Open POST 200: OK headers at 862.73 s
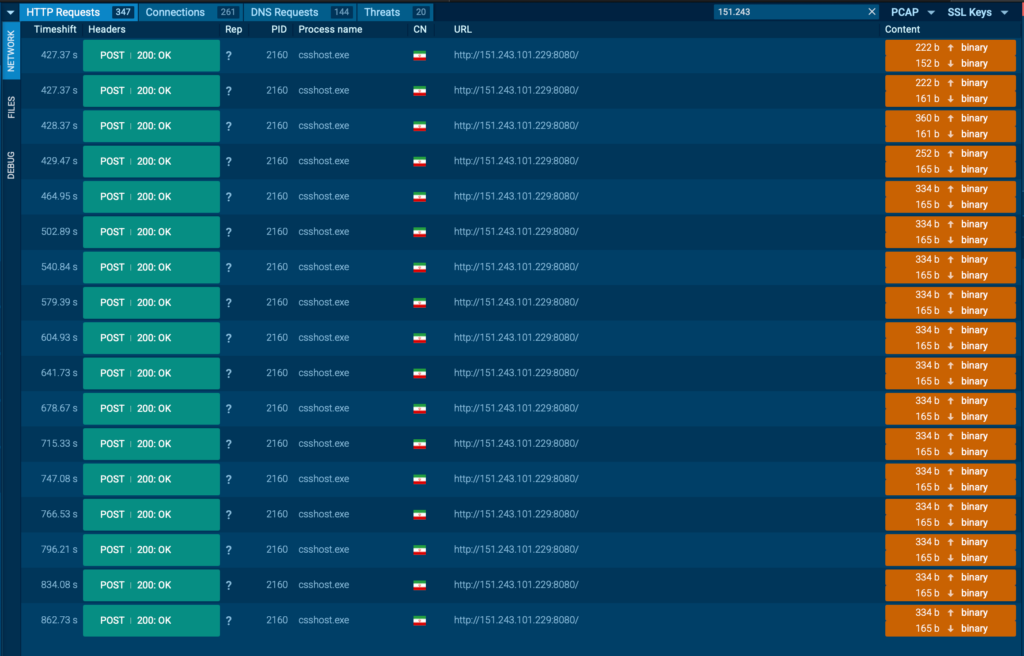The height and width of the screenshot is (656, 1024). pos(151,621)
